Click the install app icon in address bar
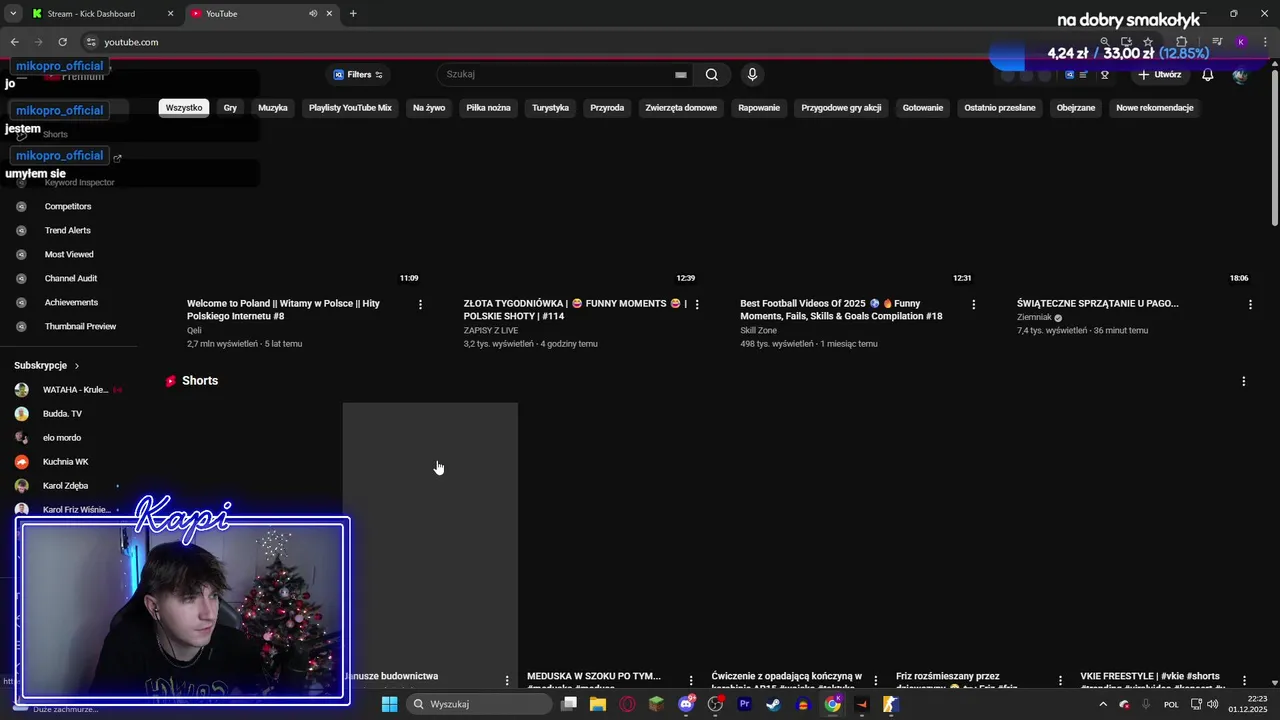The width and height of the screenshot is (1280, 720). tap(1126, 42)
